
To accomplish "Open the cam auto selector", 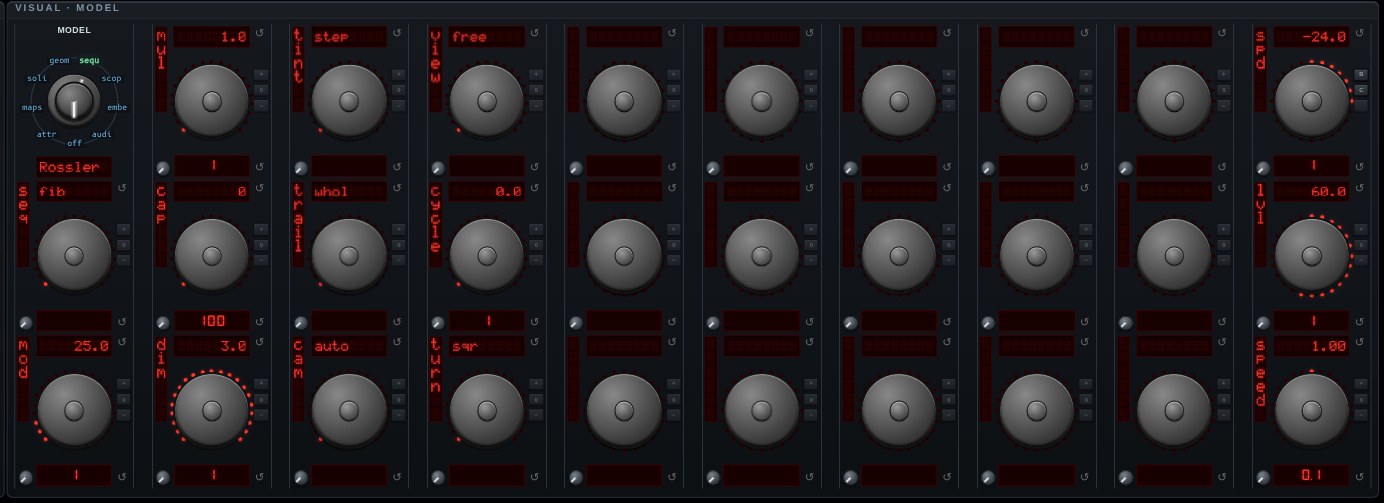I will (349, 346).
